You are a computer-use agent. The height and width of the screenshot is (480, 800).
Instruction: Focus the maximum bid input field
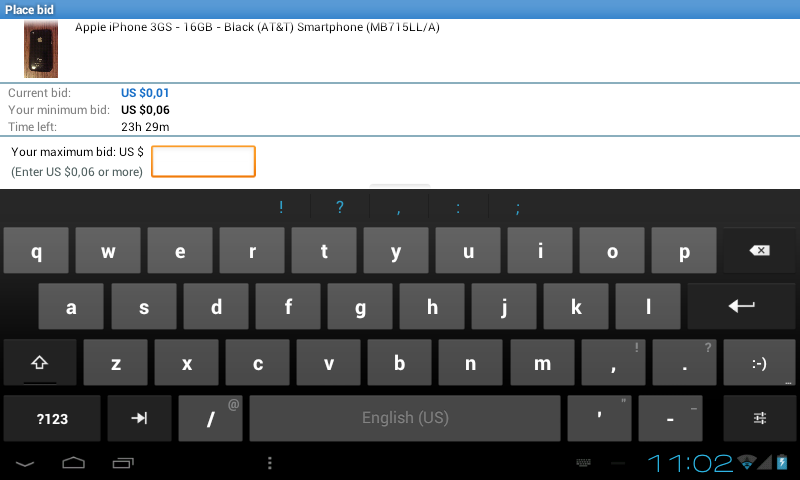(203, 162)
